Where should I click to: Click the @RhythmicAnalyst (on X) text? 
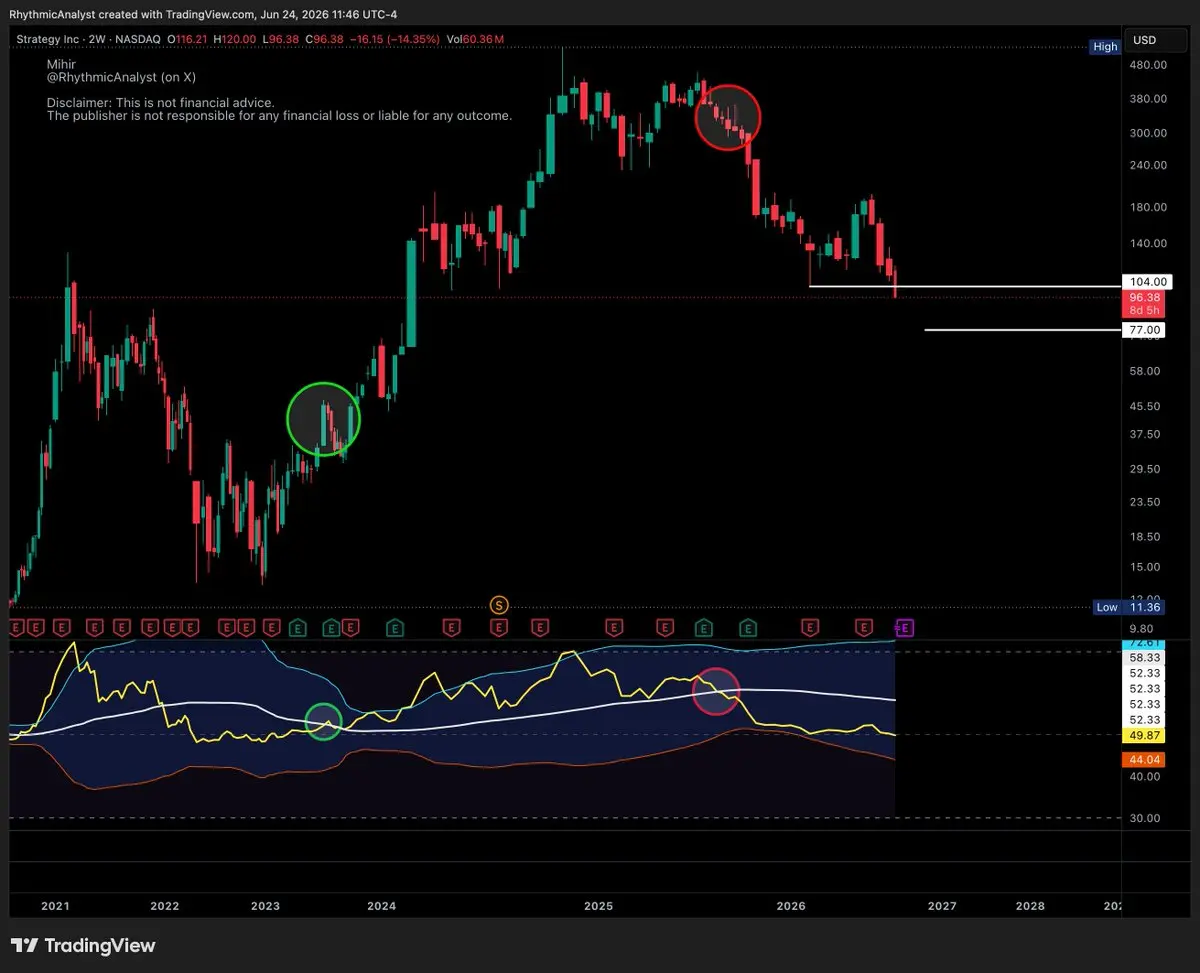pos(121,76)
